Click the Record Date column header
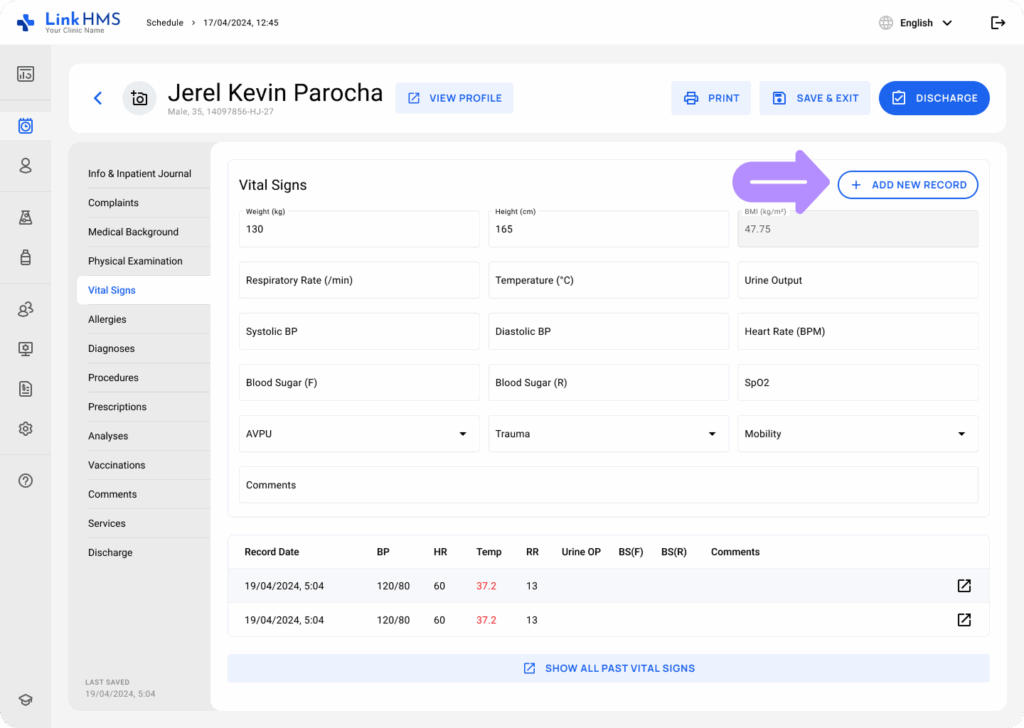This screenshot has width=1024, height=728. 272,552
